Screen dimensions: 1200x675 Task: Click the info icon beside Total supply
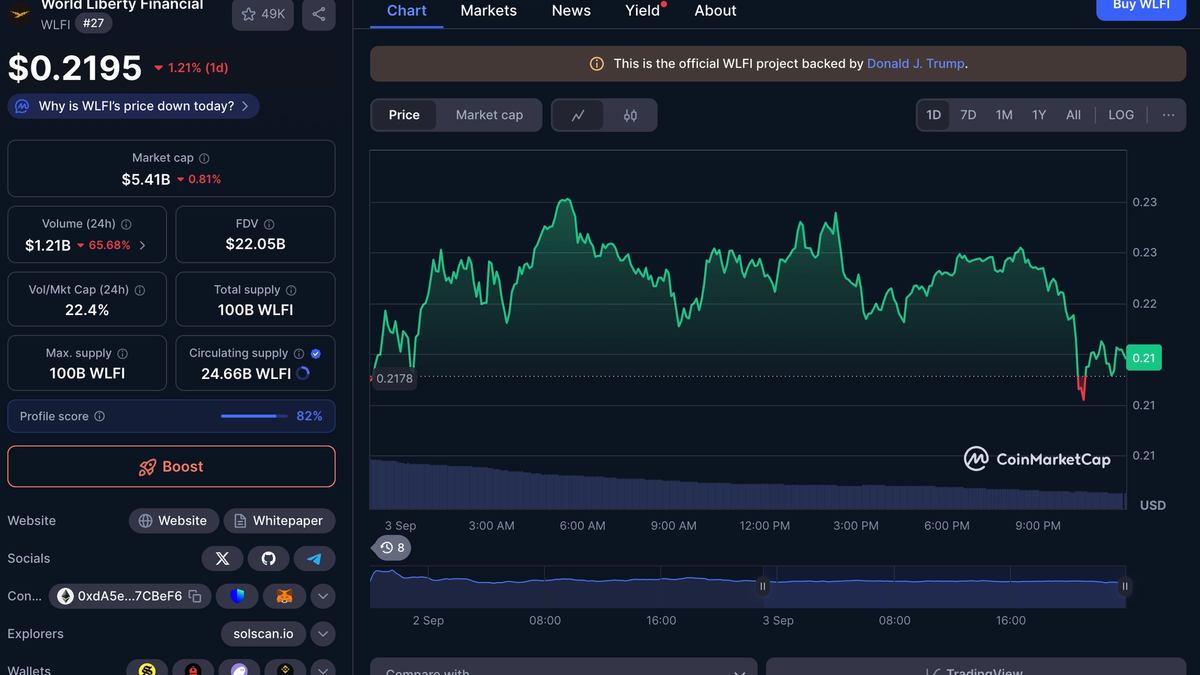pyautogui.click(x=291, y=290)
